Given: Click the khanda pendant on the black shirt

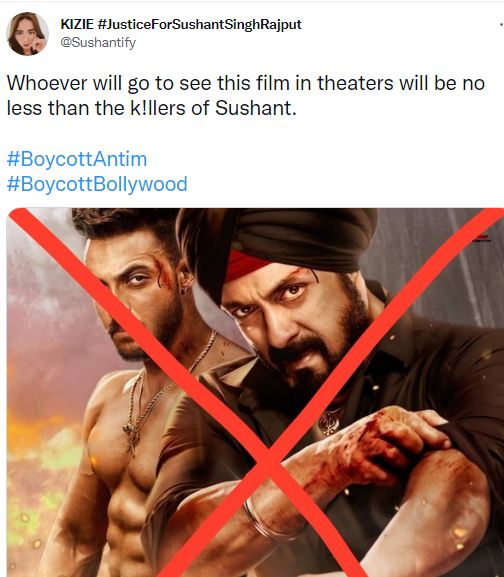Looking at the screenshot, I should (x=331, y=422).
